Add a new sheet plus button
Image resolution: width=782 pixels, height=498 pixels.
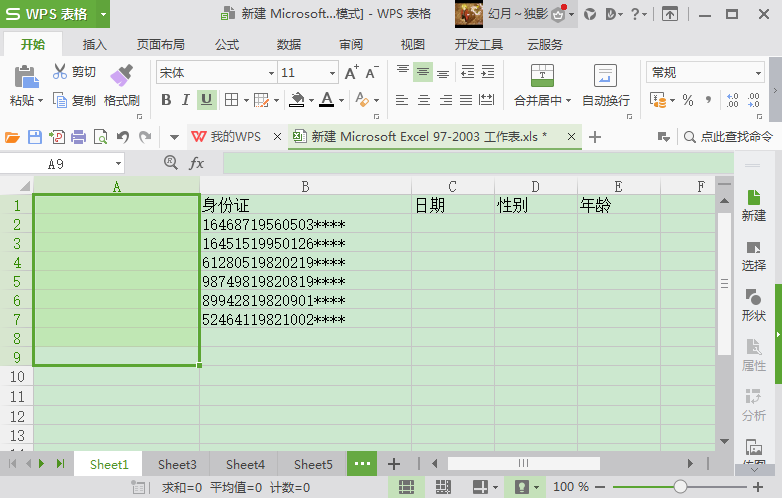394,464
